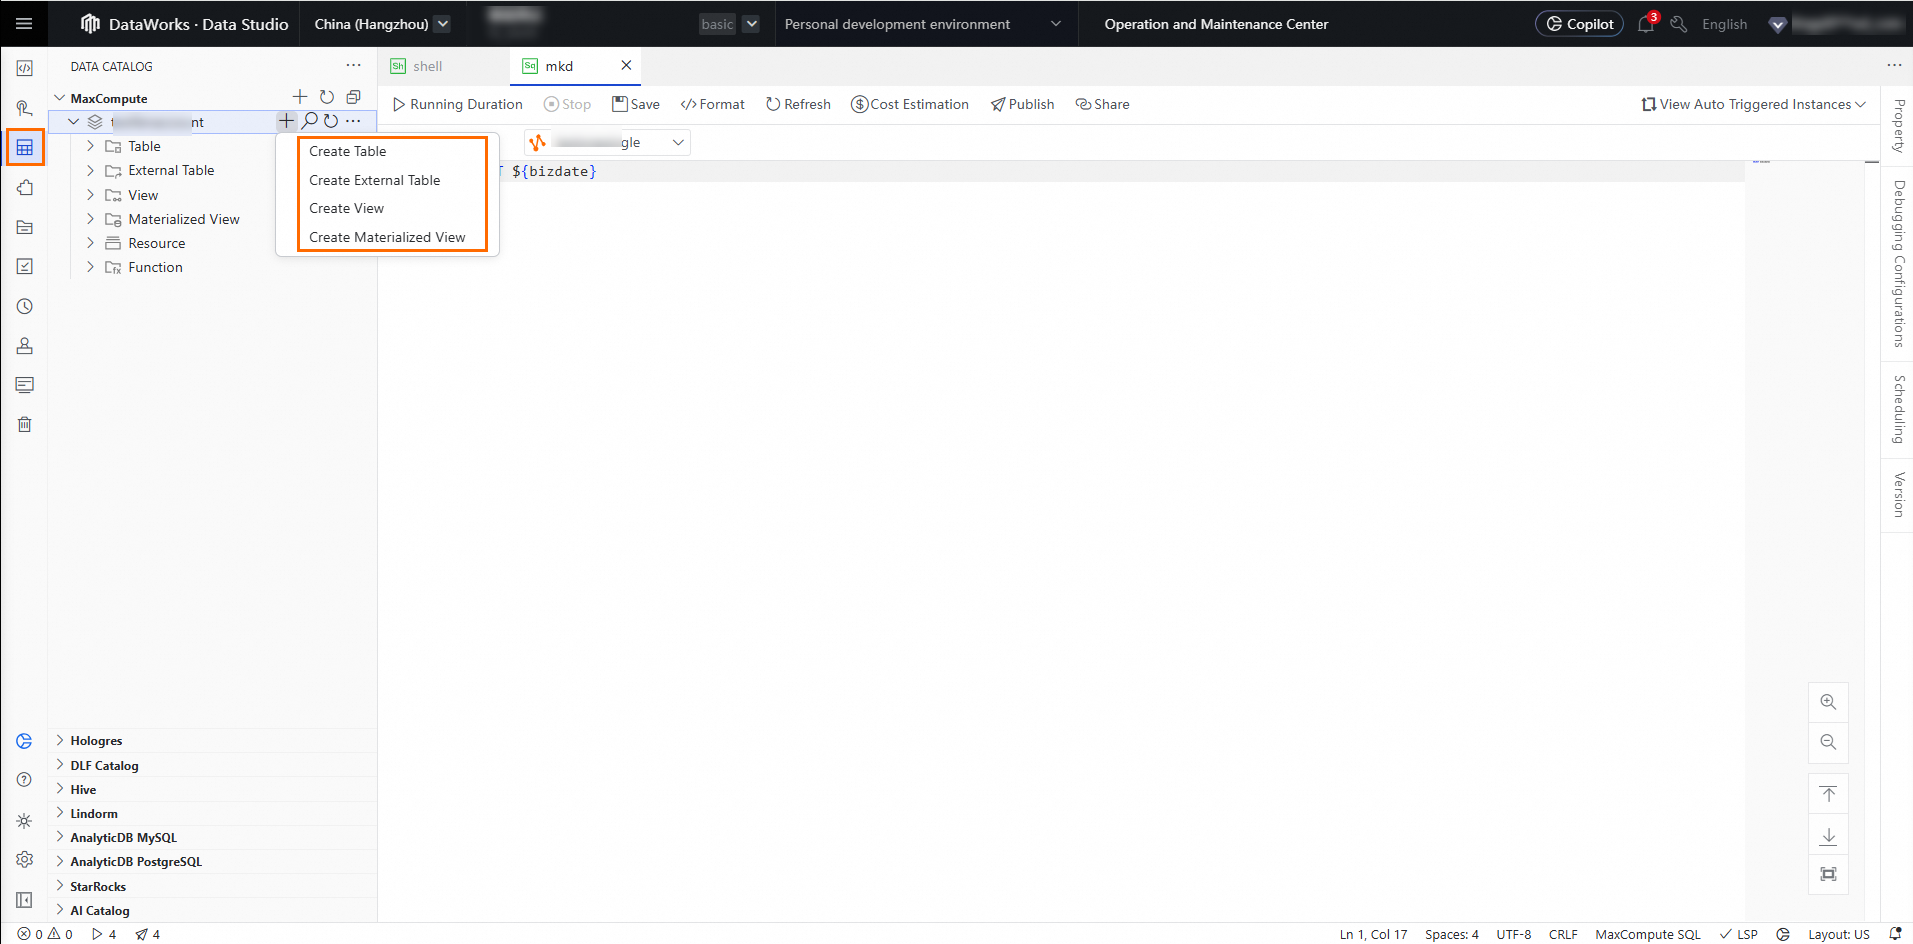Click plus icon on the project row
The width and height of the screenshot is (1913, 944).
pyautogui.click(x=287, y=121)
